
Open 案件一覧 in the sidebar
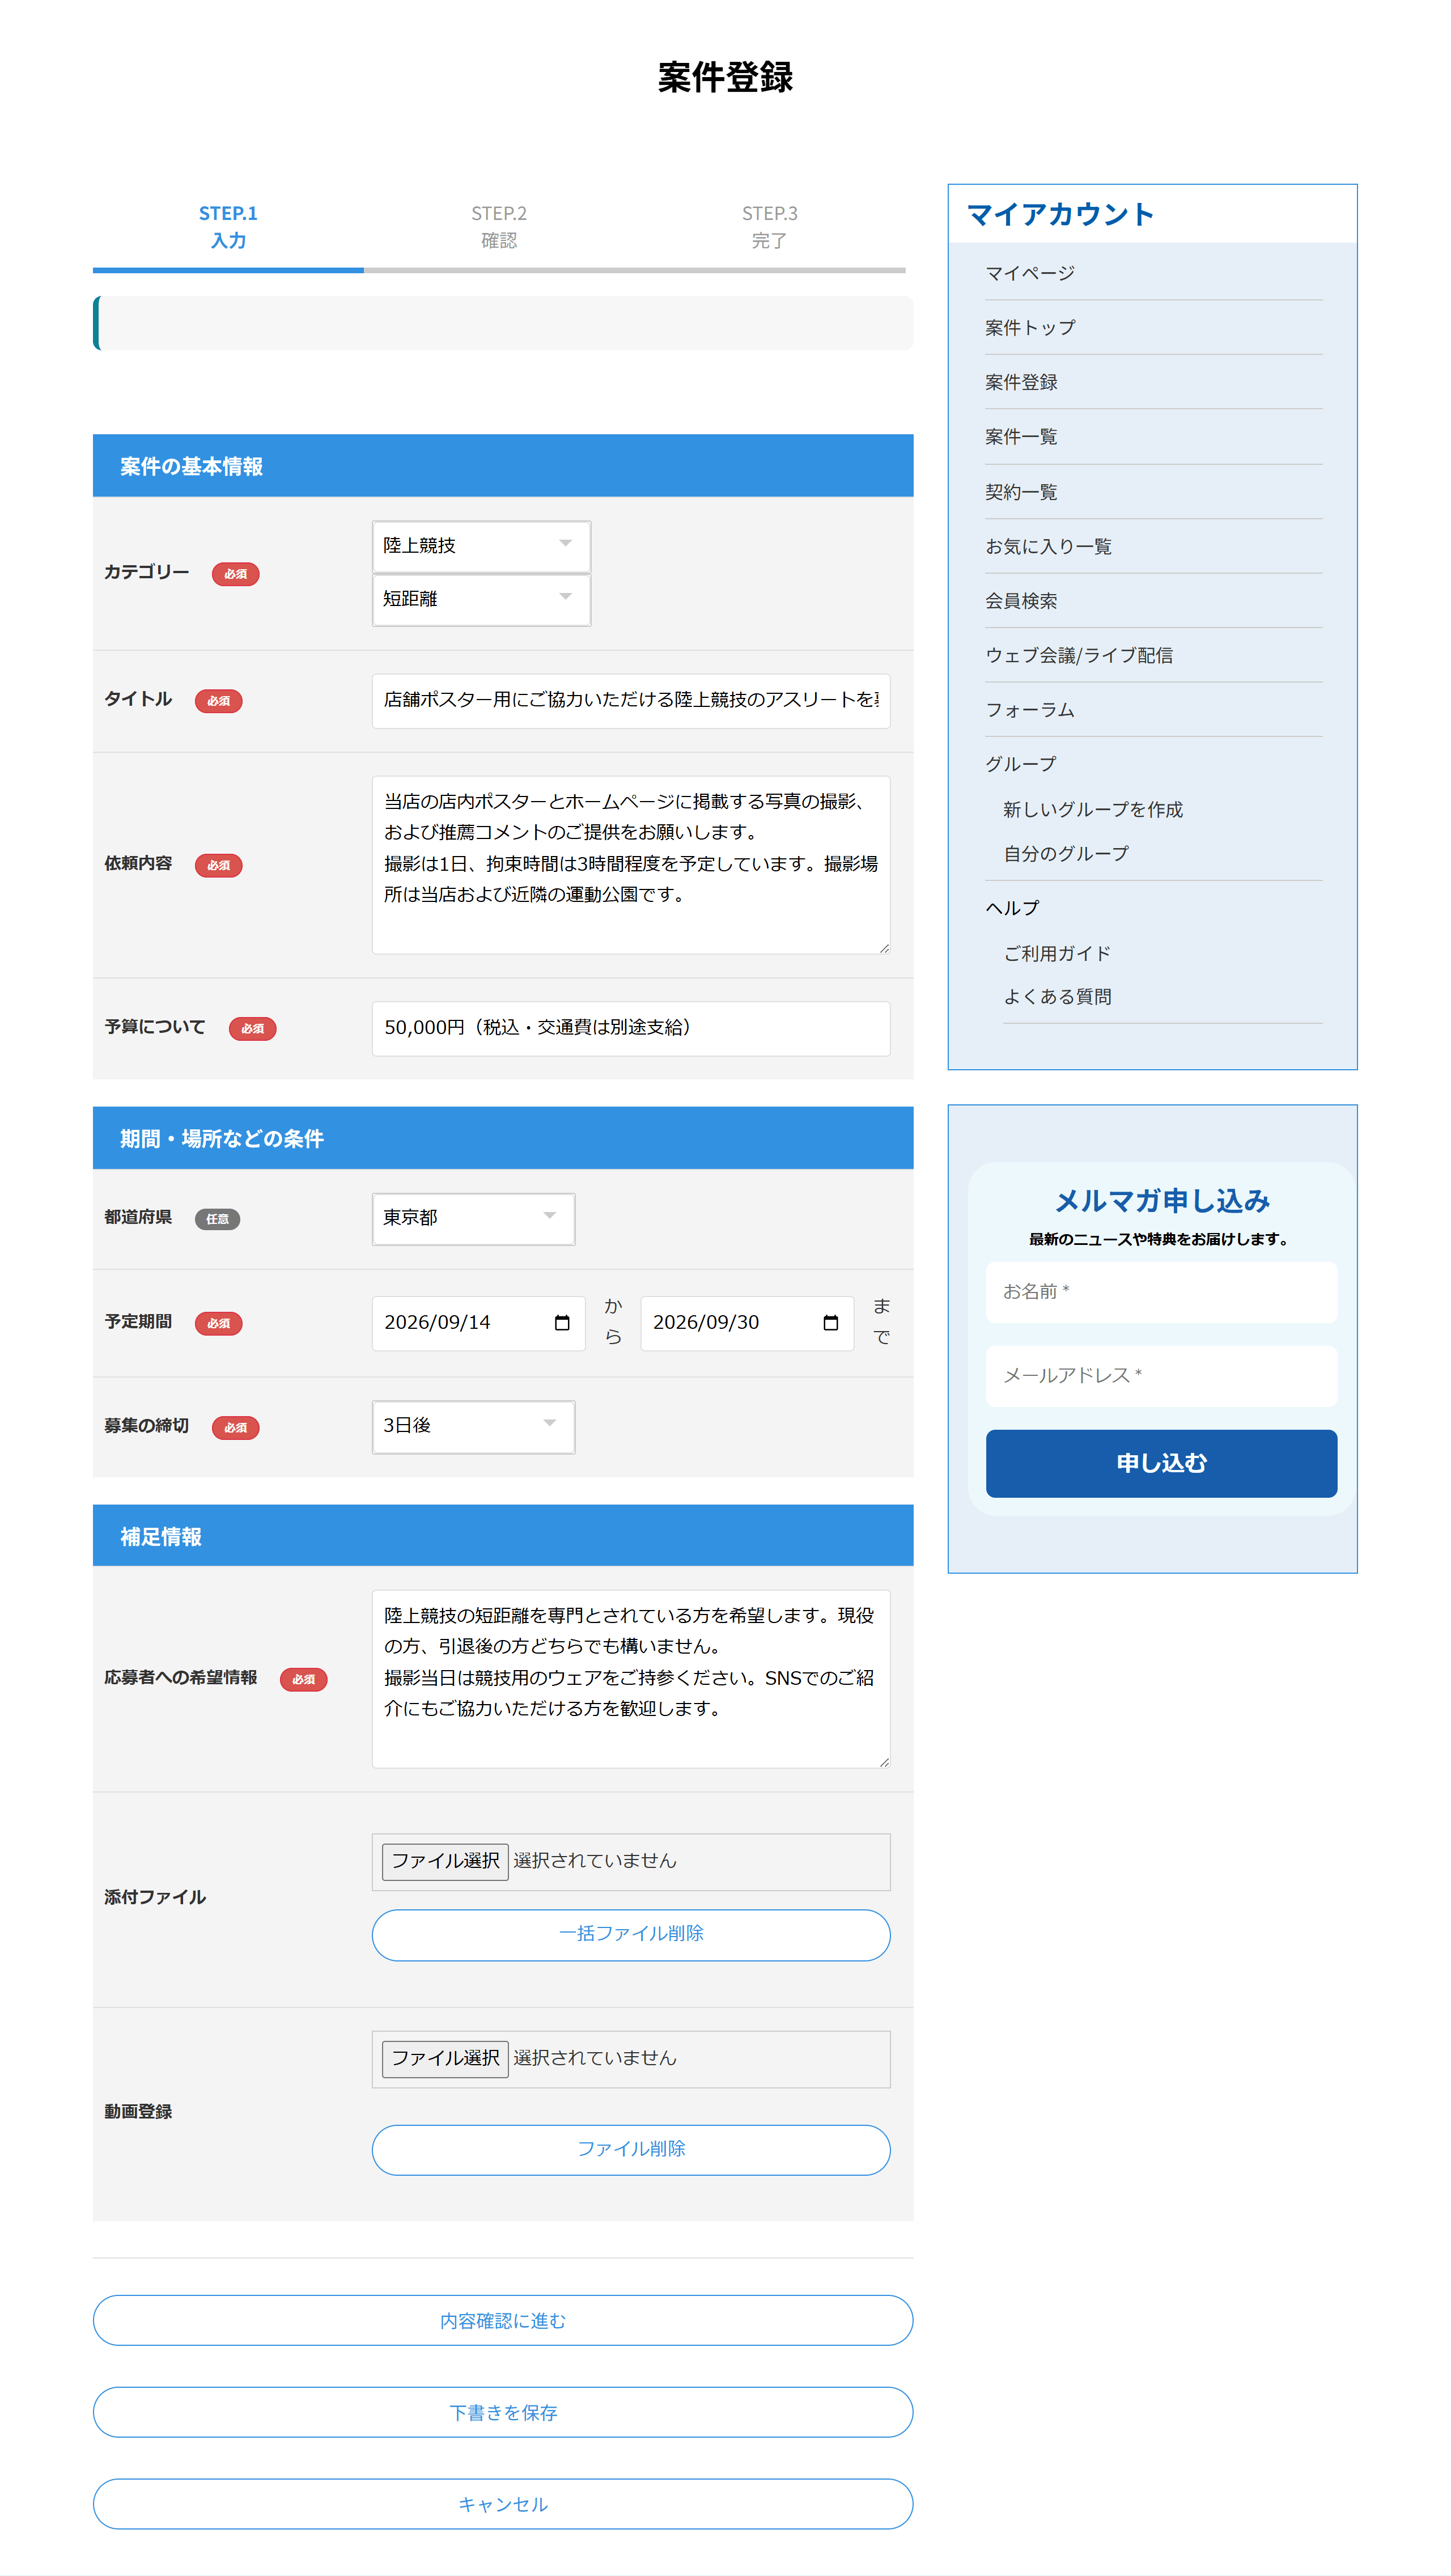pos(1021,437)
